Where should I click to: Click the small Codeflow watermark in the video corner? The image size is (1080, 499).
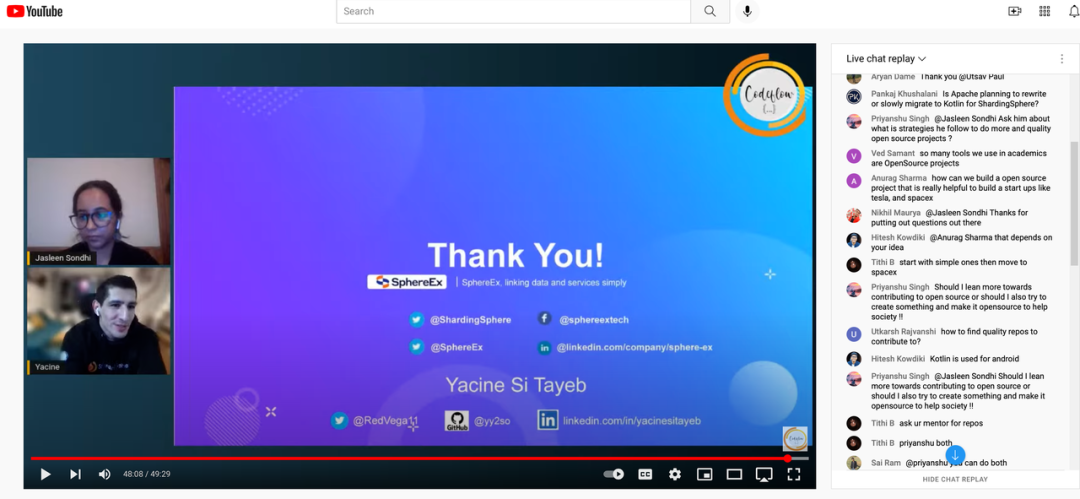click(x=795, y=438)
